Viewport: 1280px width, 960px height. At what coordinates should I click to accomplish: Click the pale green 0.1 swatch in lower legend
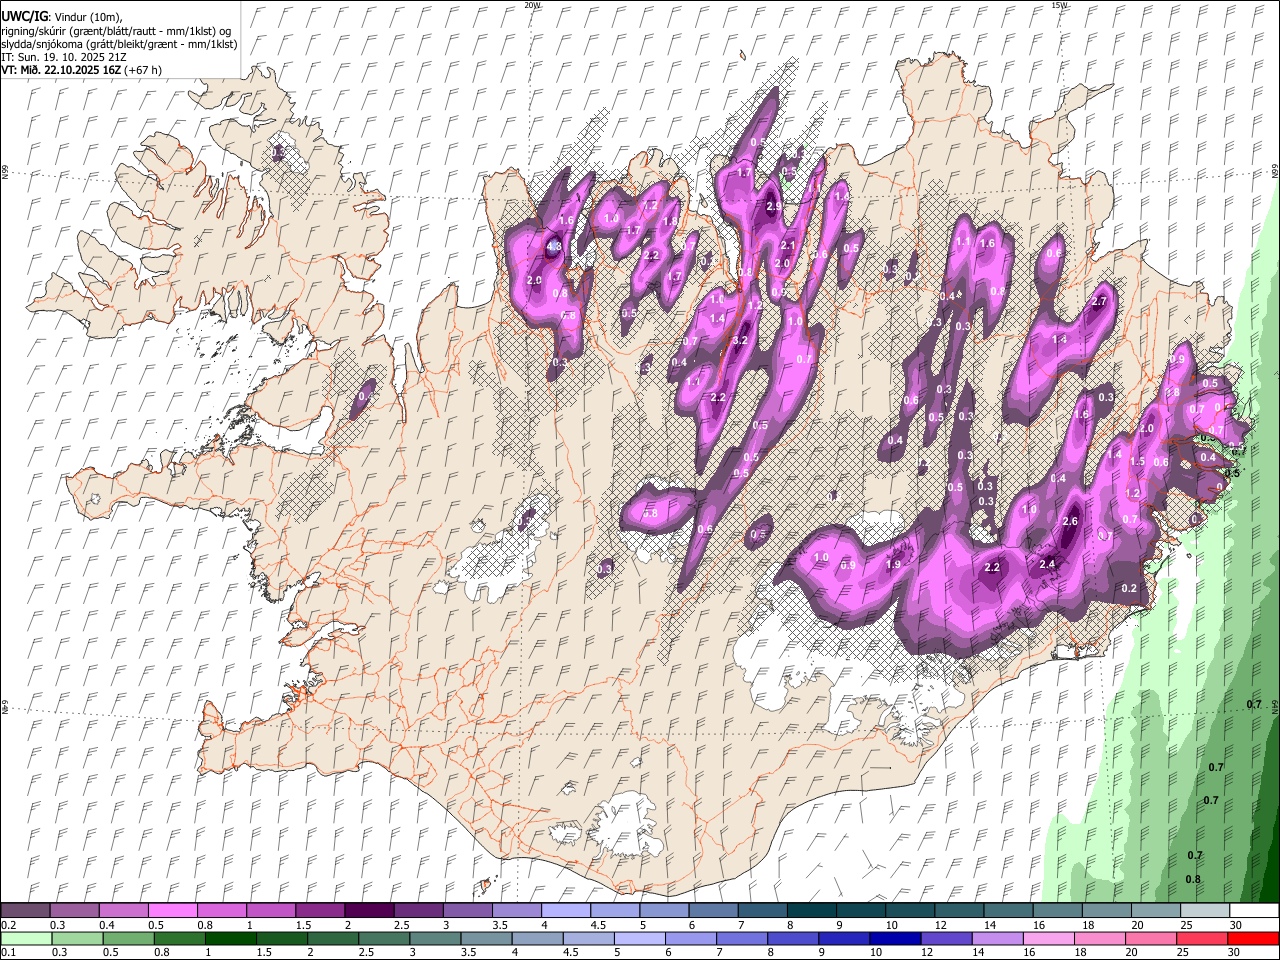[26, 939]
